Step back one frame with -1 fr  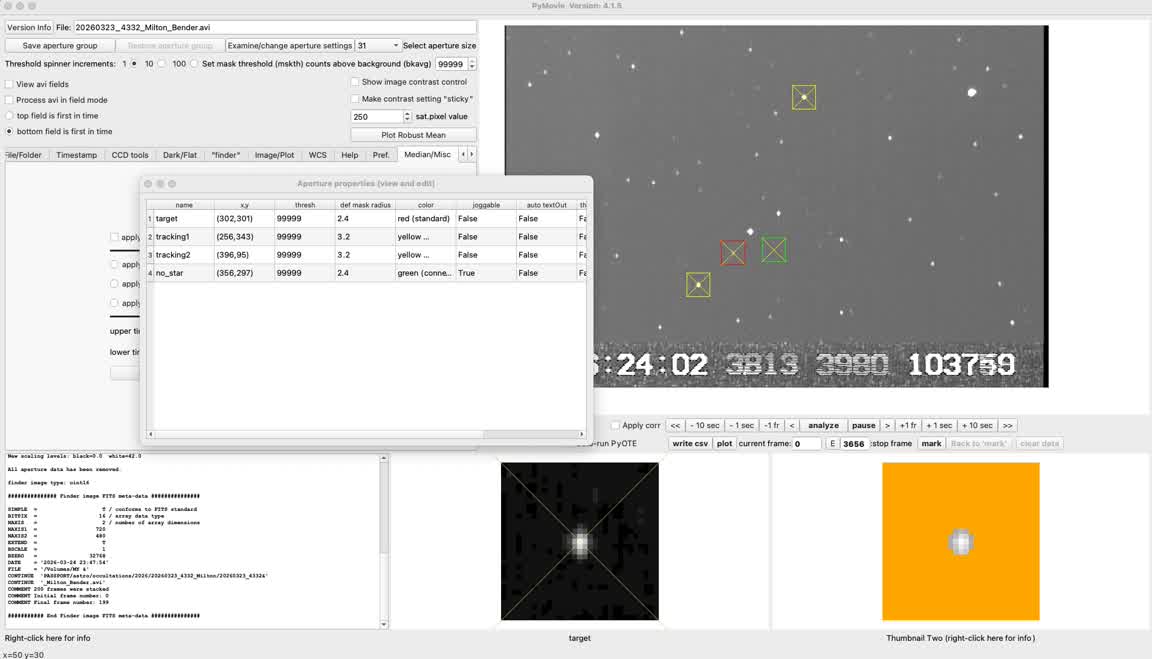click(772, 425)
